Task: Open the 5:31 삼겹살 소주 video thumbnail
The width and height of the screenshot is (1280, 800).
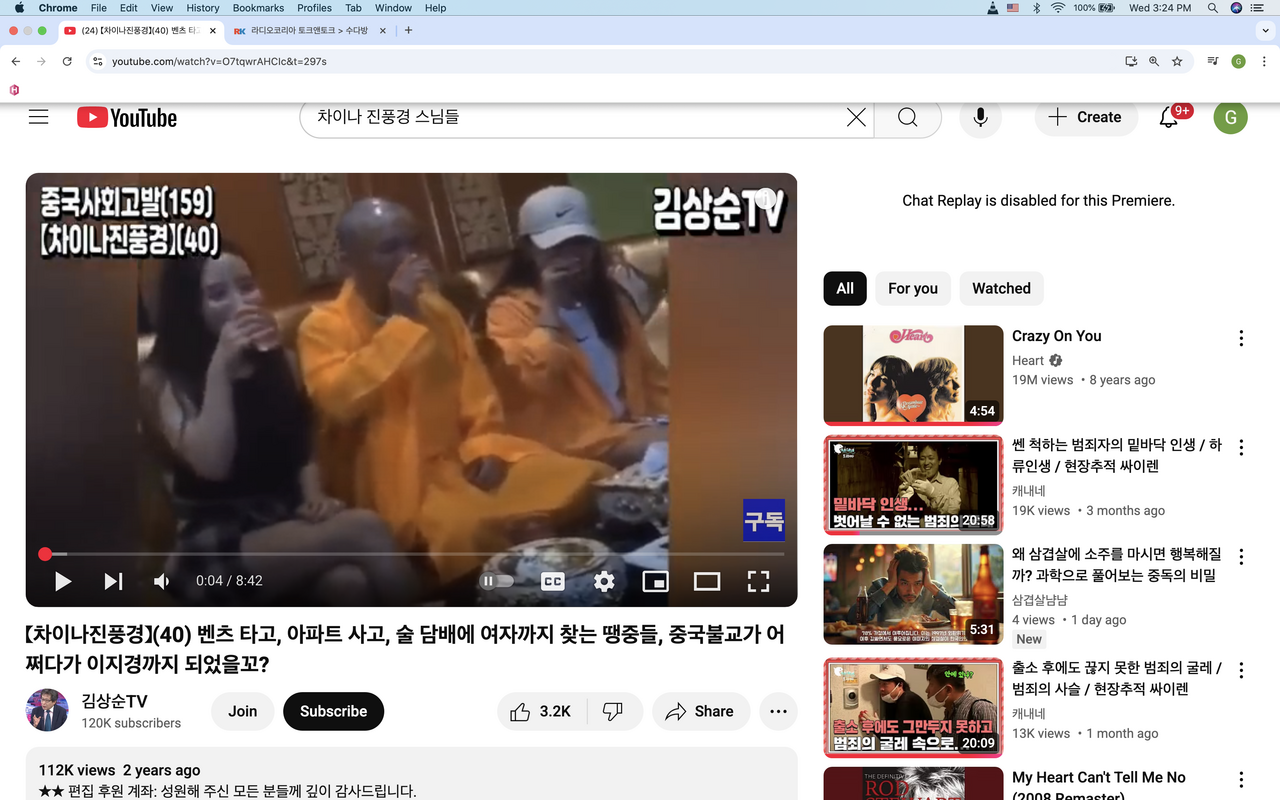Action: click(x=913, y=594)
